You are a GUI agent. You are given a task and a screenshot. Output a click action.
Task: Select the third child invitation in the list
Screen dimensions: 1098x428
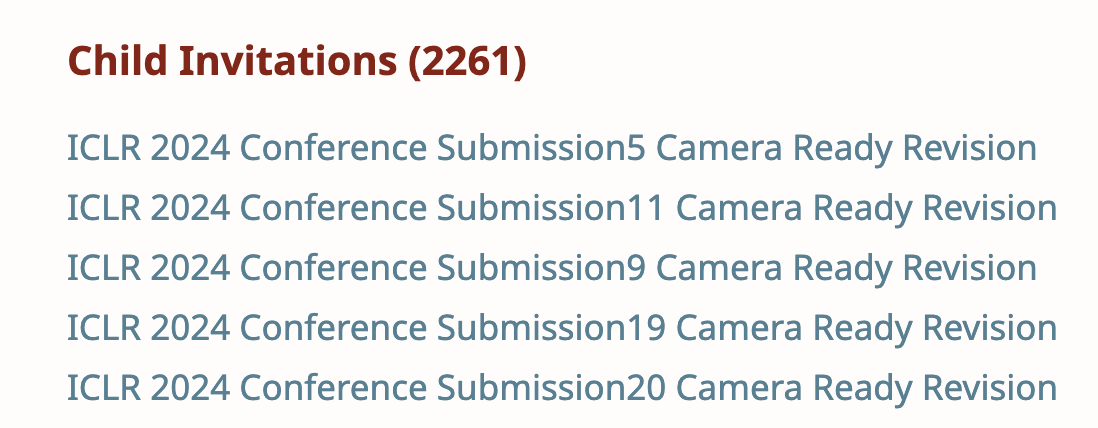click(551, 268)
